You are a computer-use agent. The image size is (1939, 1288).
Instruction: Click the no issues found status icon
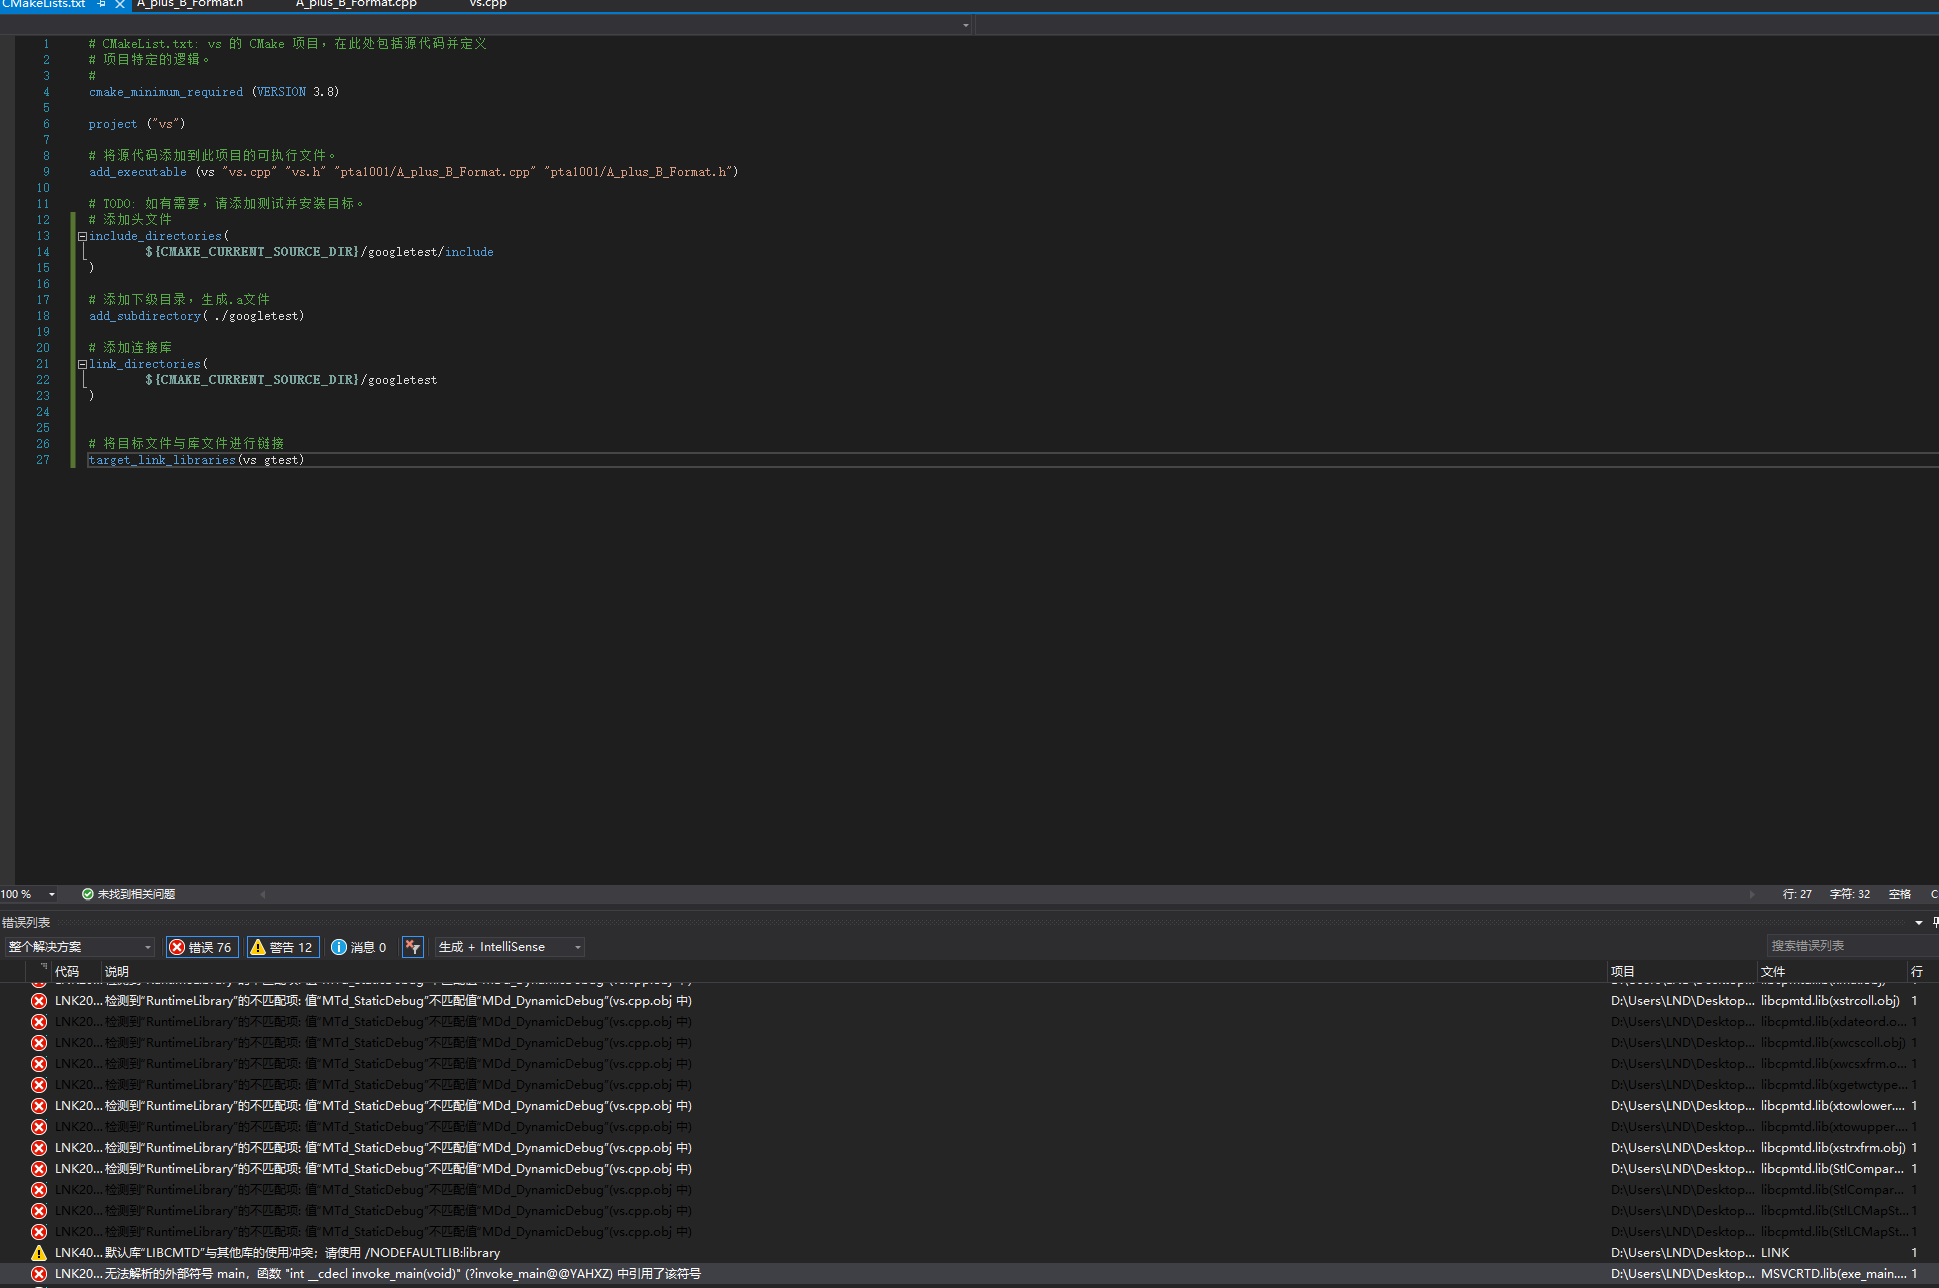tap(88, 894)
